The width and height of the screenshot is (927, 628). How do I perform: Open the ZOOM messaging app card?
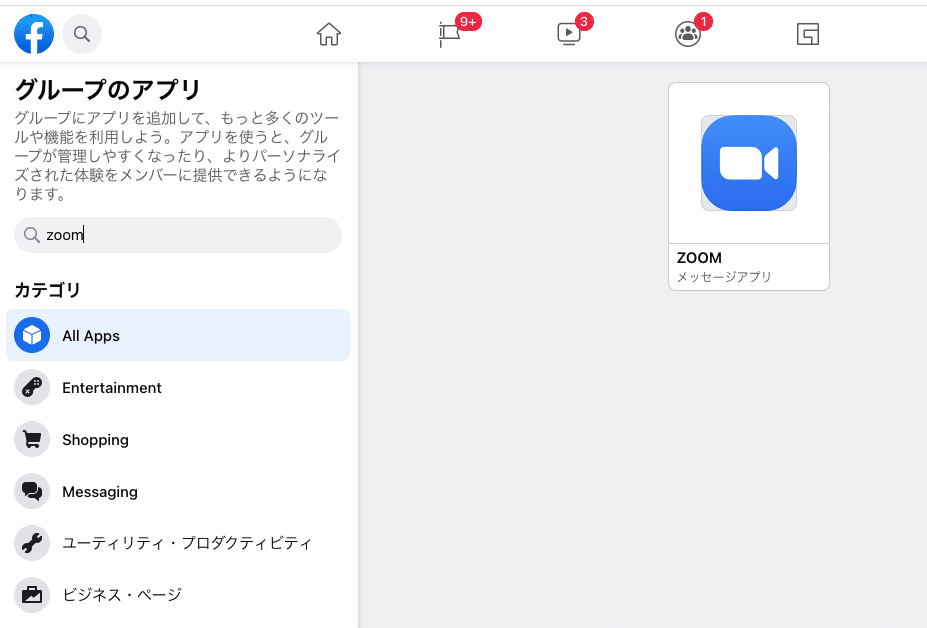click(748, 185)
